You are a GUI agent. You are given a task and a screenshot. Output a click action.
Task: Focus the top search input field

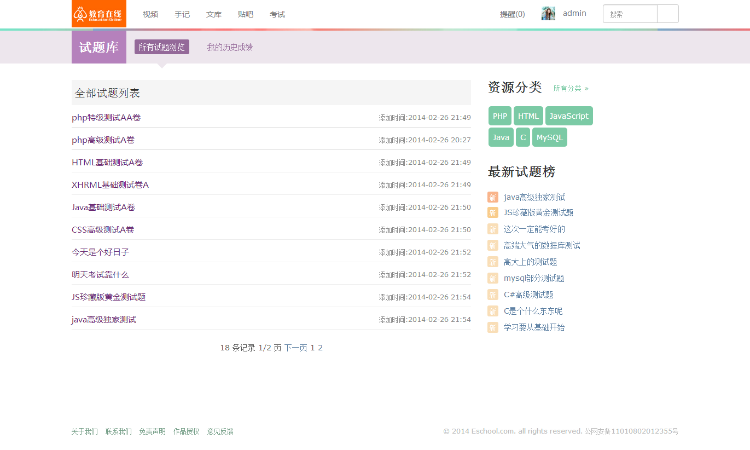[630, 14]
